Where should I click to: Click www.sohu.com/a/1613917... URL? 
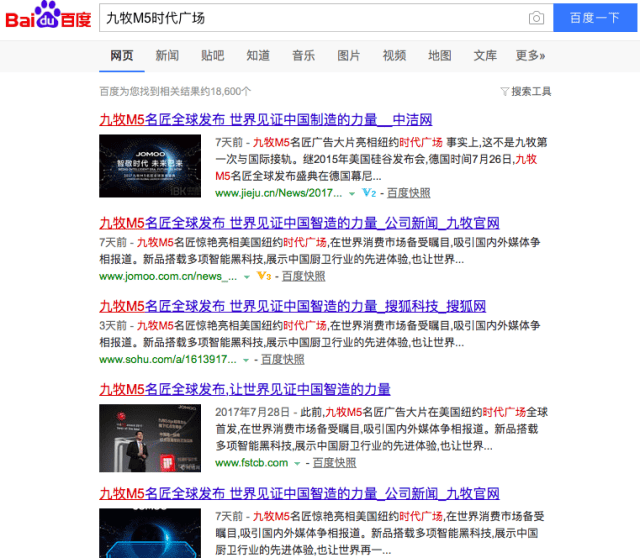click(x=167, y=360)
